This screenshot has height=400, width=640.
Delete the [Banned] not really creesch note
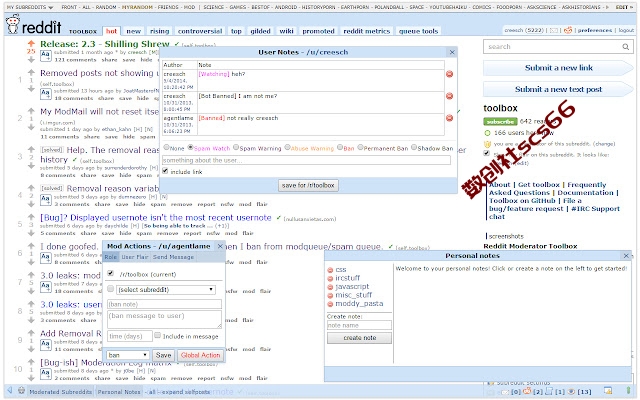click(449, 118)
